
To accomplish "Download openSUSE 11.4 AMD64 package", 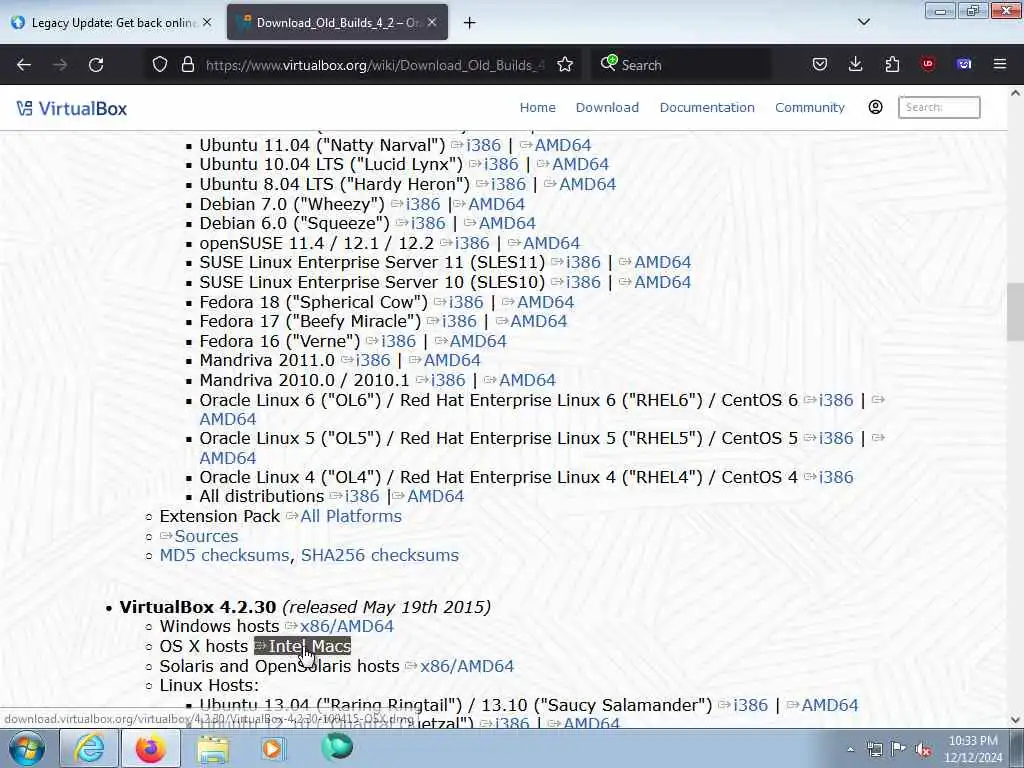I will coord(551,243).
